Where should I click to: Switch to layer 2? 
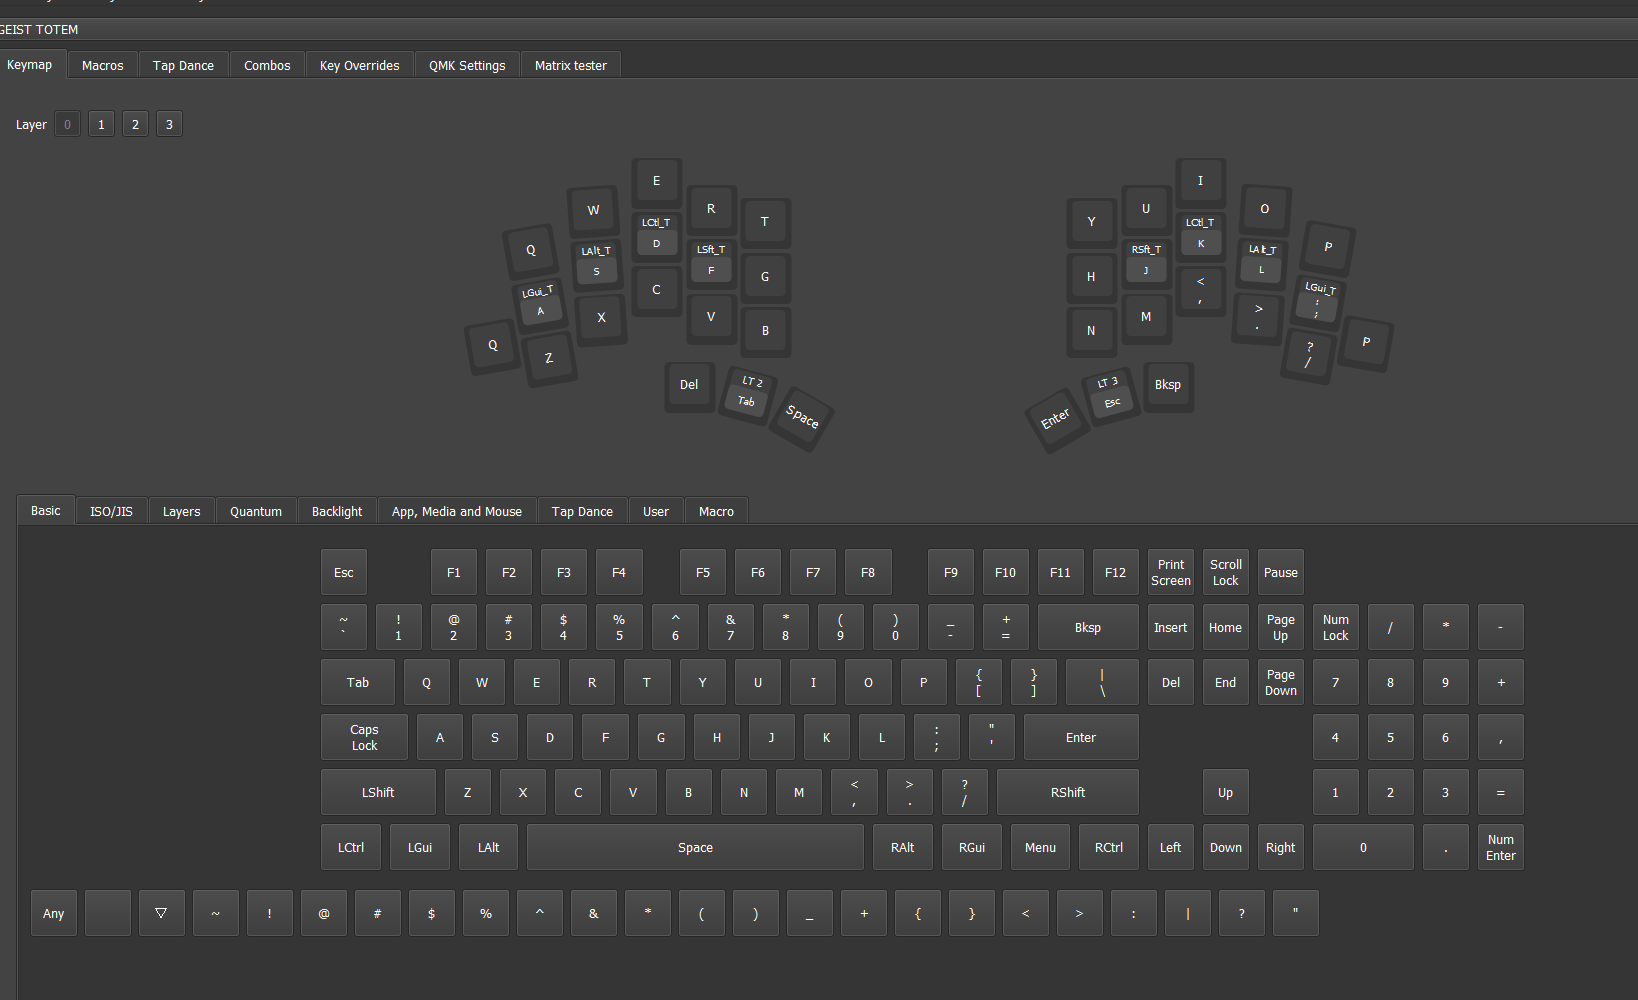135,124
